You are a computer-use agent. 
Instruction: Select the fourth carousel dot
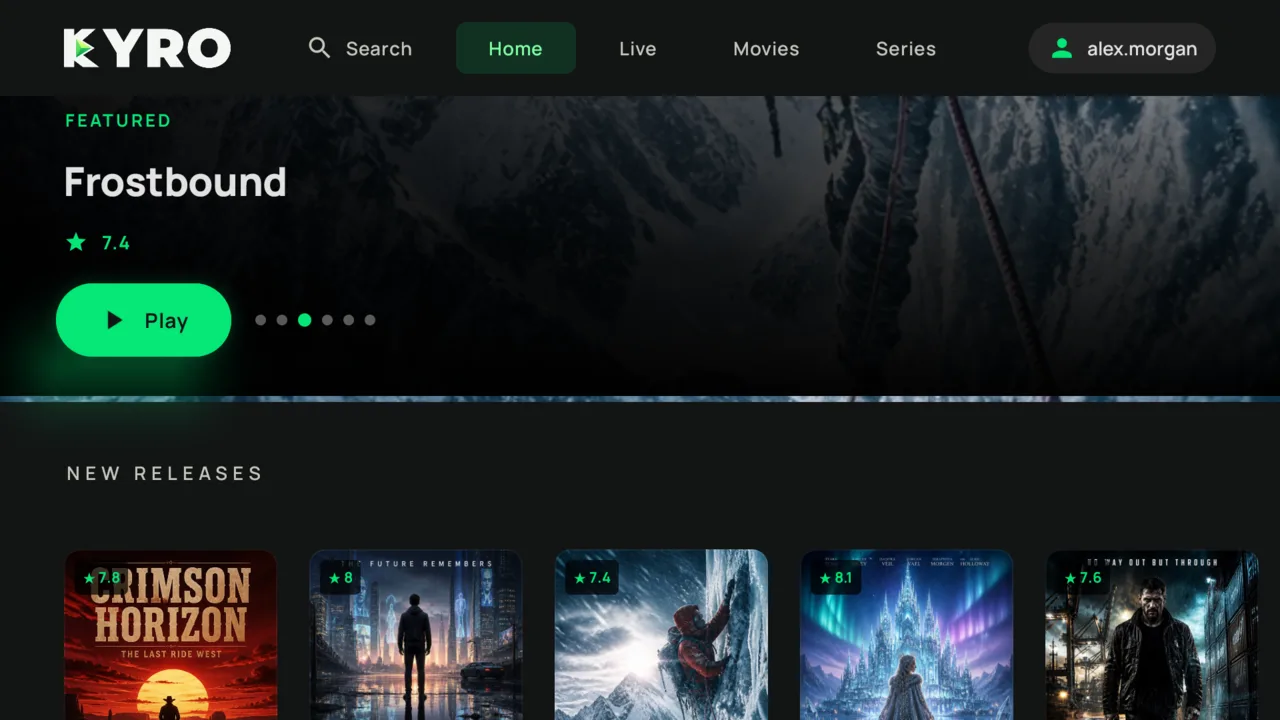327,320
